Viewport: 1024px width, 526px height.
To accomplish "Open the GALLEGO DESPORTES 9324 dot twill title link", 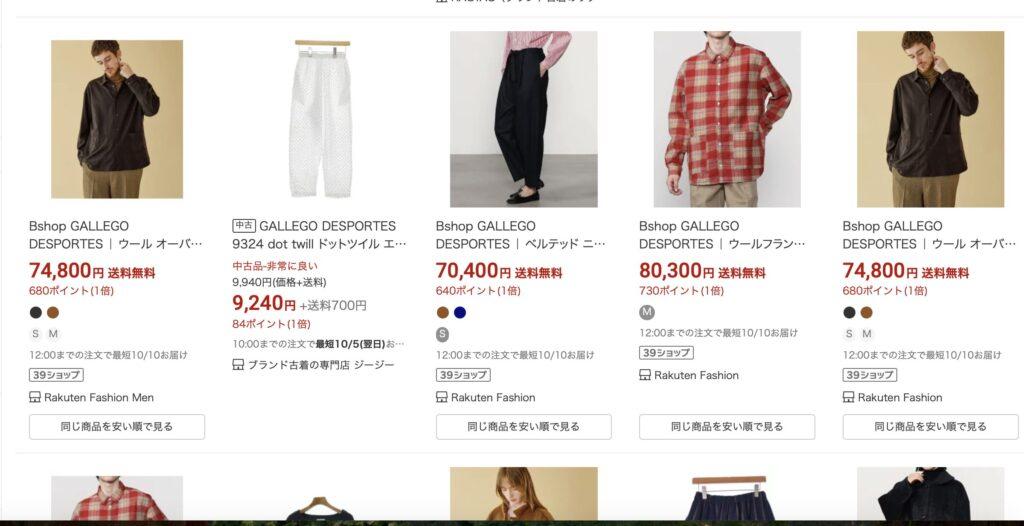I will pos(319,235).
